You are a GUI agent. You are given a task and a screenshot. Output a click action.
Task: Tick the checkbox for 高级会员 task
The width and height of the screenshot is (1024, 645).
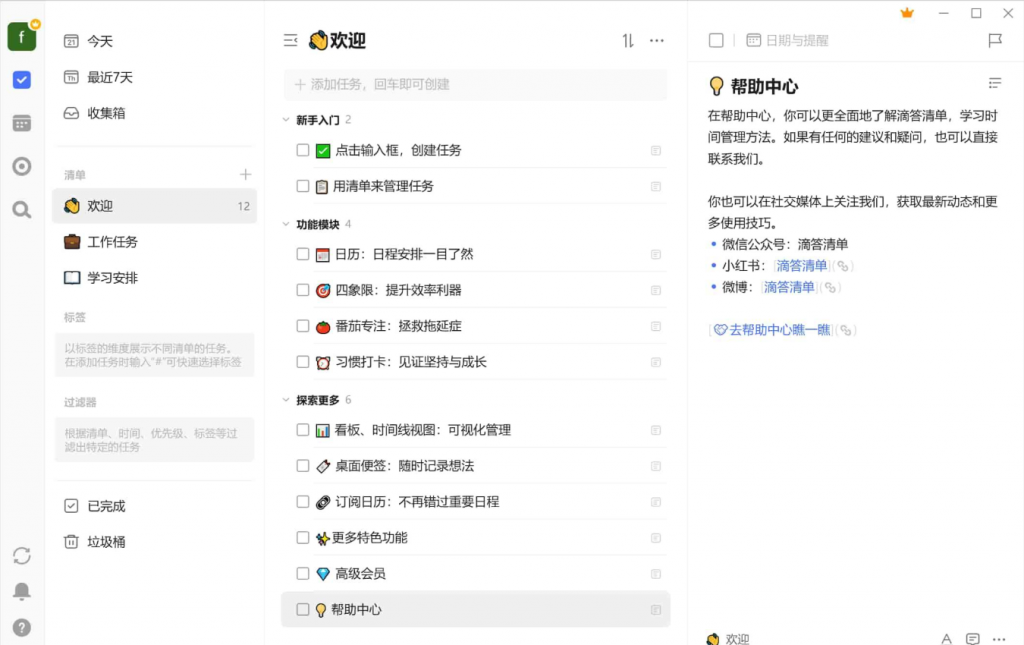pyautogui.click(x=303, y=574)
